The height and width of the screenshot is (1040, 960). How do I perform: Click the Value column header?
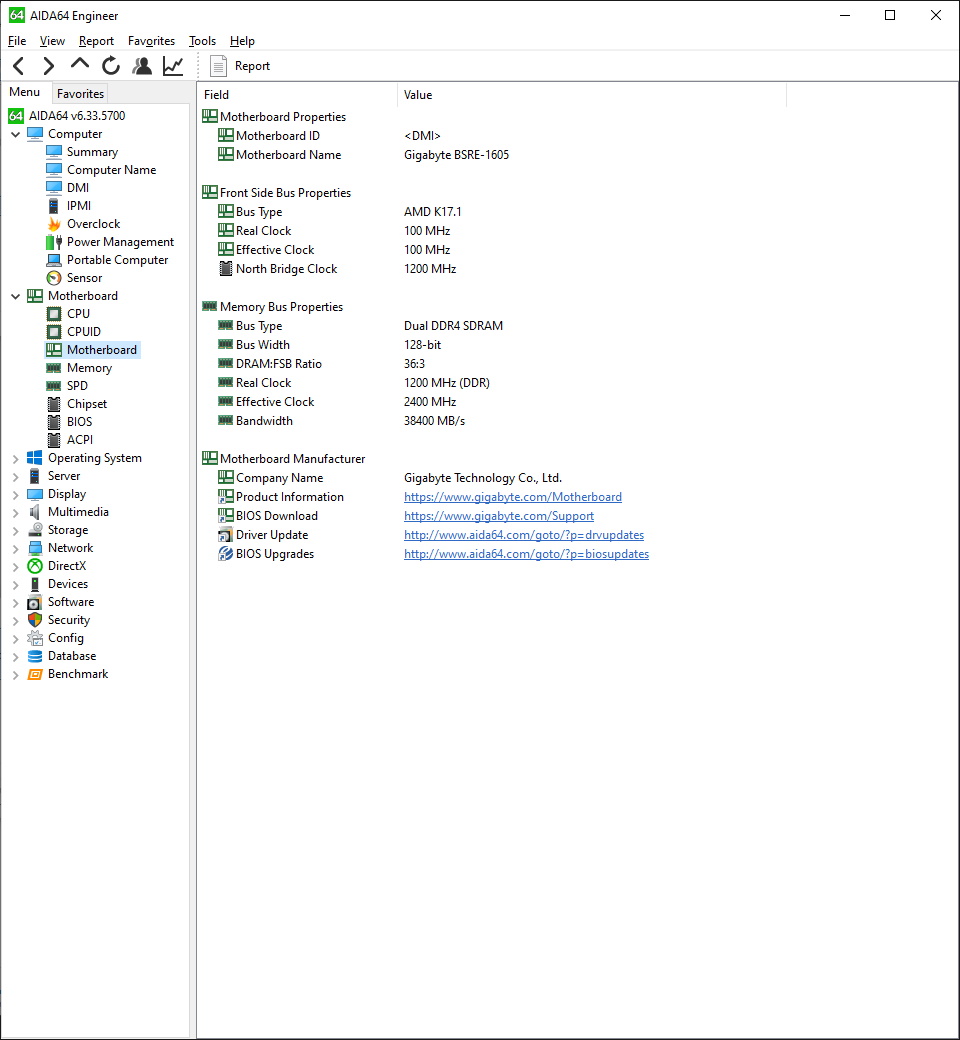coord(592,95)
